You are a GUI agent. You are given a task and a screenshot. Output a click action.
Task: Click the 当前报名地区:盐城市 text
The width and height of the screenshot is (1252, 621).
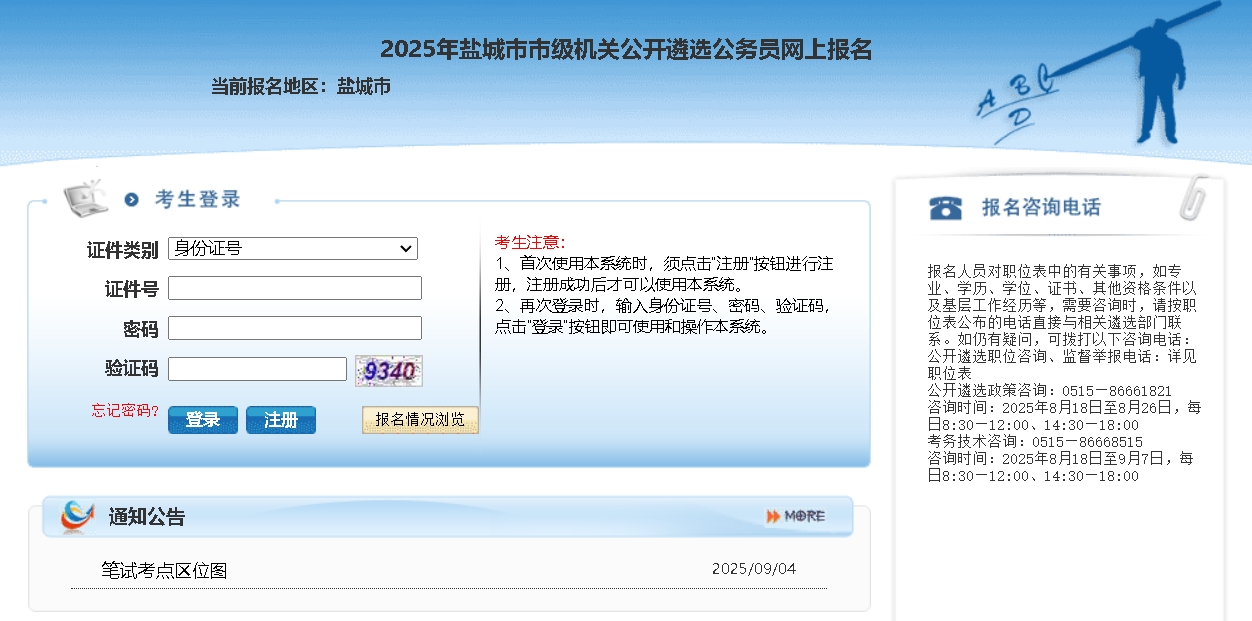(x=300, y=87)
